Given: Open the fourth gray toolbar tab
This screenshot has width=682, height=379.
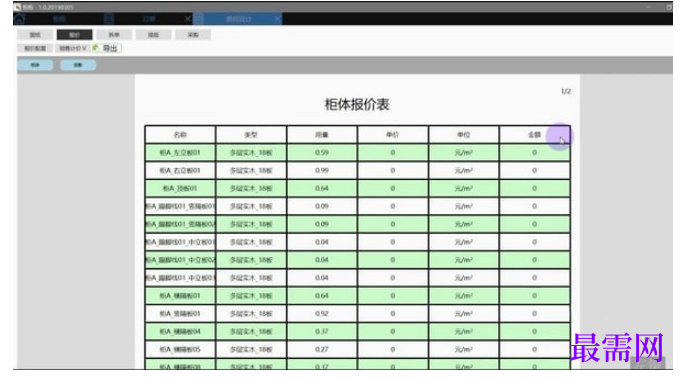Looking at the screenshot, I should [154, 35].
